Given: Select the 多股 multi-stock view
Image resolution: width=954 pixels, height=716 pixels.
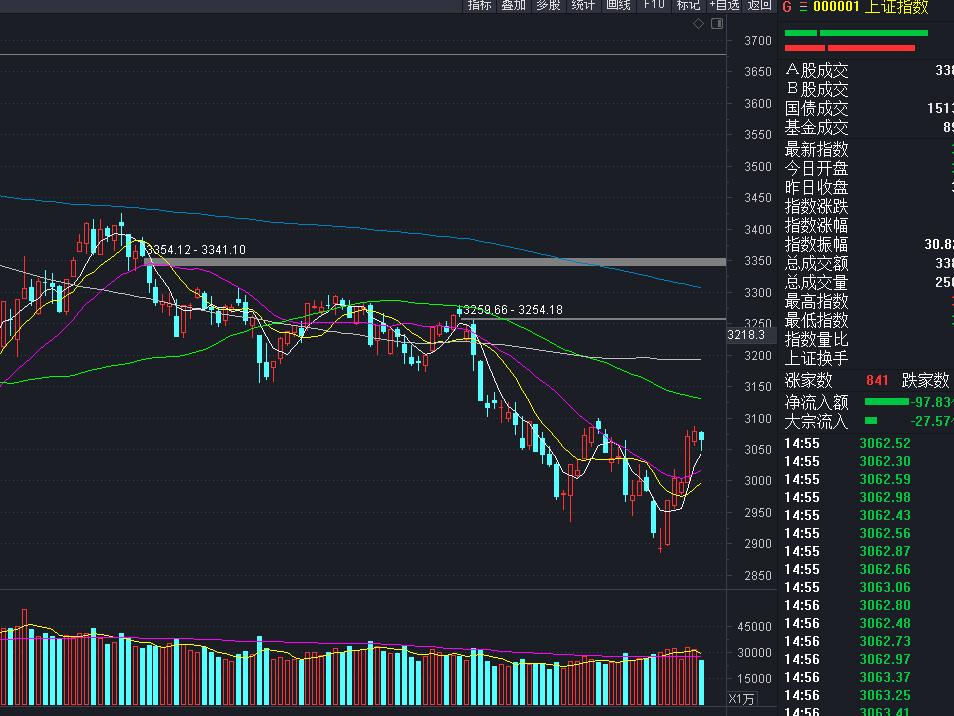Looking at the screenshot, I should pyautogui.click(x=548, y=5).
